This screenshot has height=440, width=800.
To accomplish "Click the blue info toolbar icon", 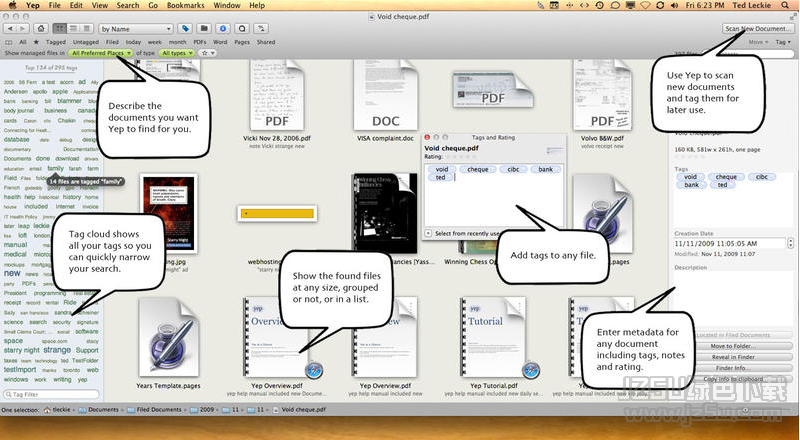I will click(223, 29).
